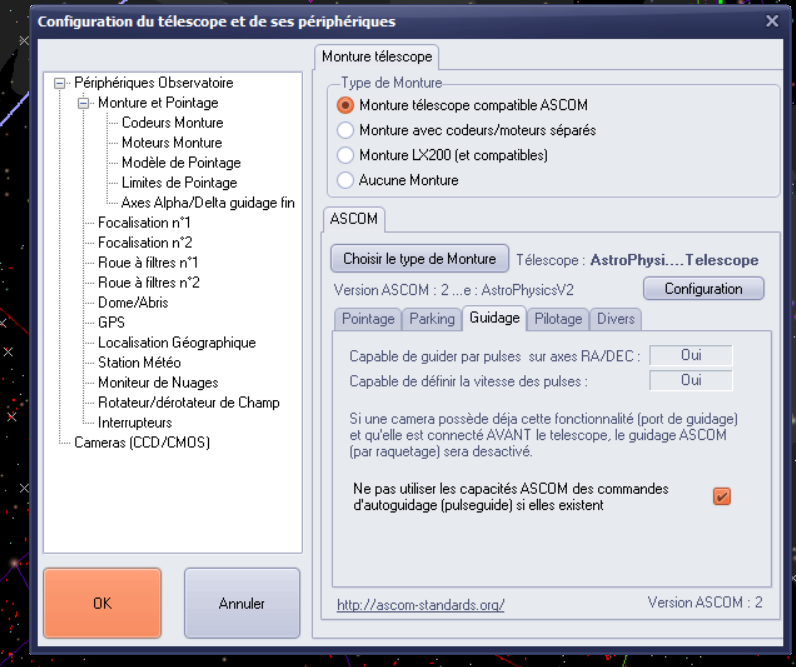Open the Divers tab

point(616,319)
